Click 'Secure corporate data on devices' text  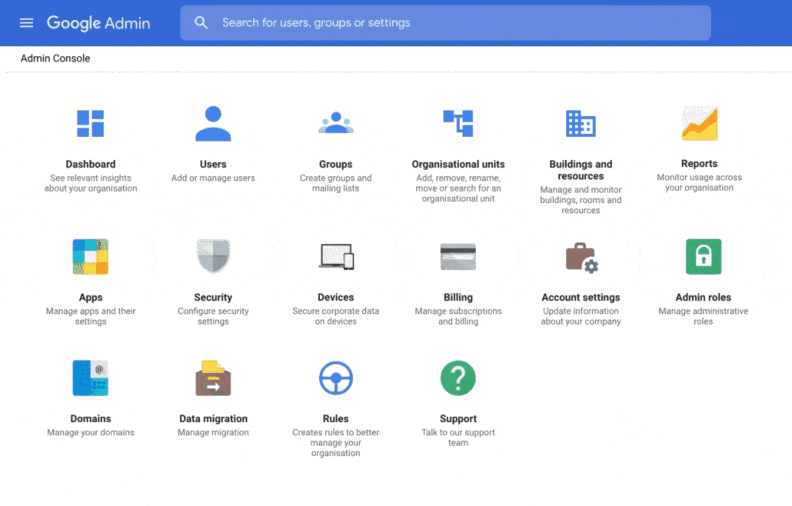(336, 317)
